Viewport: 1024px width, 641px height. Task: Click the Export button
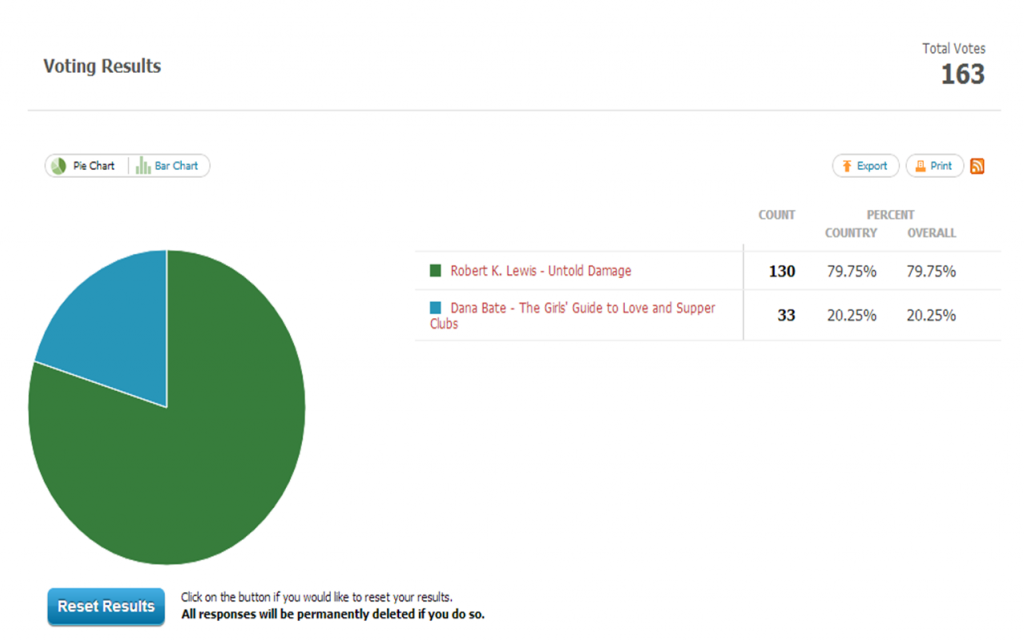point(865,166)
